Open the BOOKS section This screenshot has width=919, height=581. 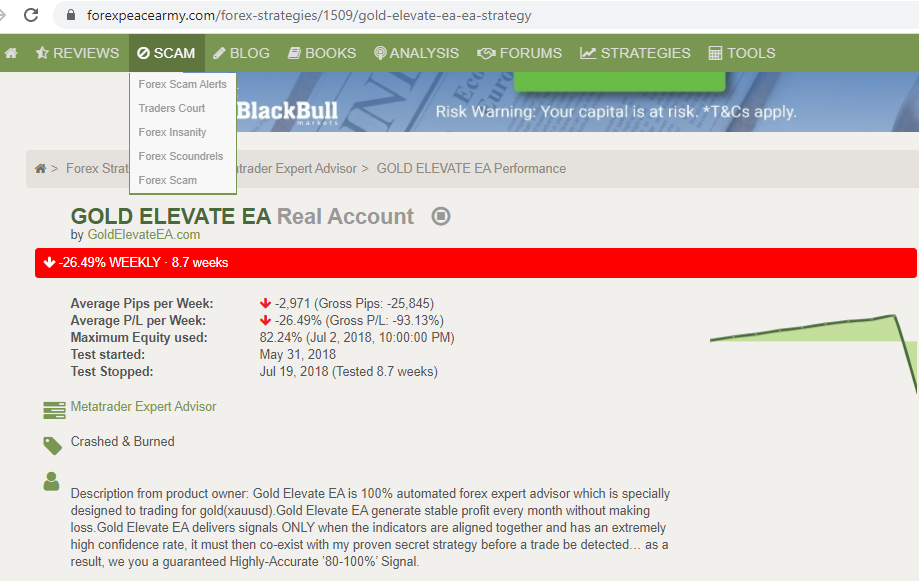pyautogui.click(x=322, y=53)
